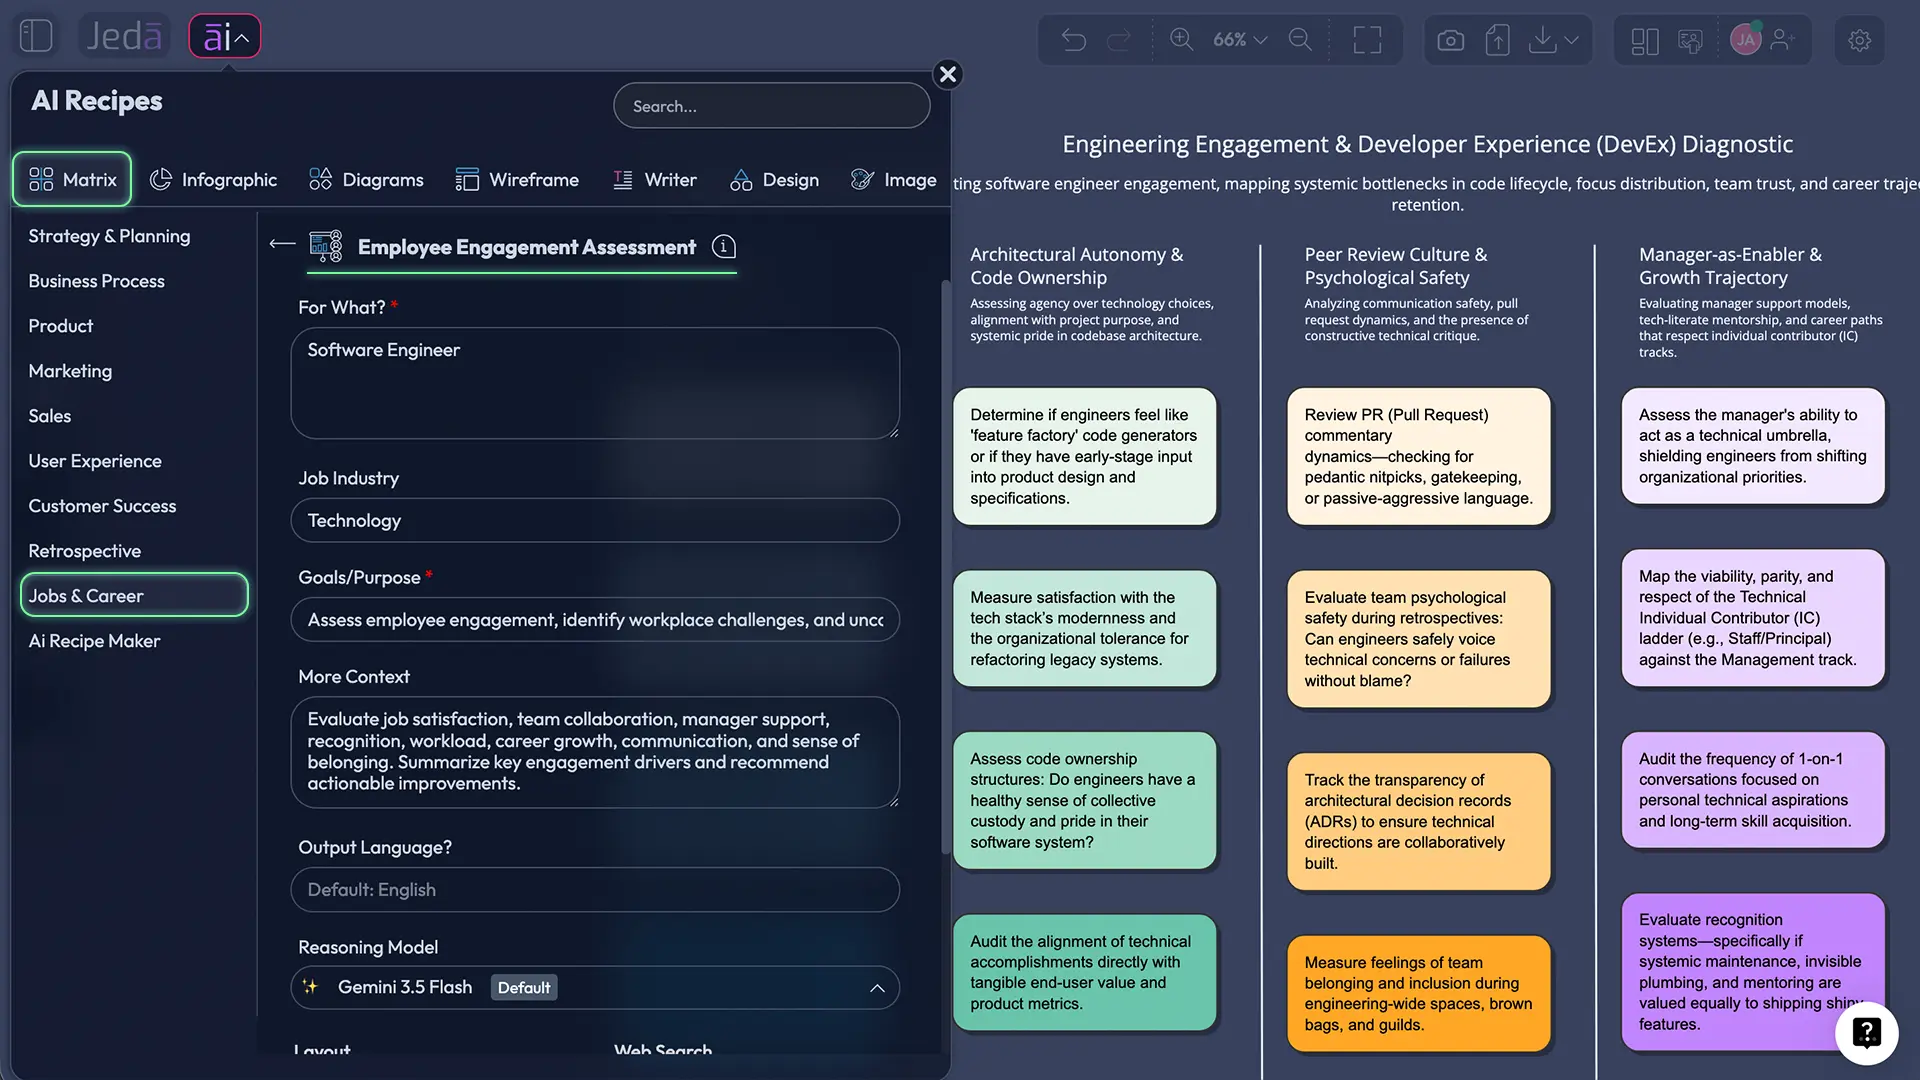Click the Search recipes field
The height and width of the screenshot is (1080, 1920).
(x=771, y=106)
